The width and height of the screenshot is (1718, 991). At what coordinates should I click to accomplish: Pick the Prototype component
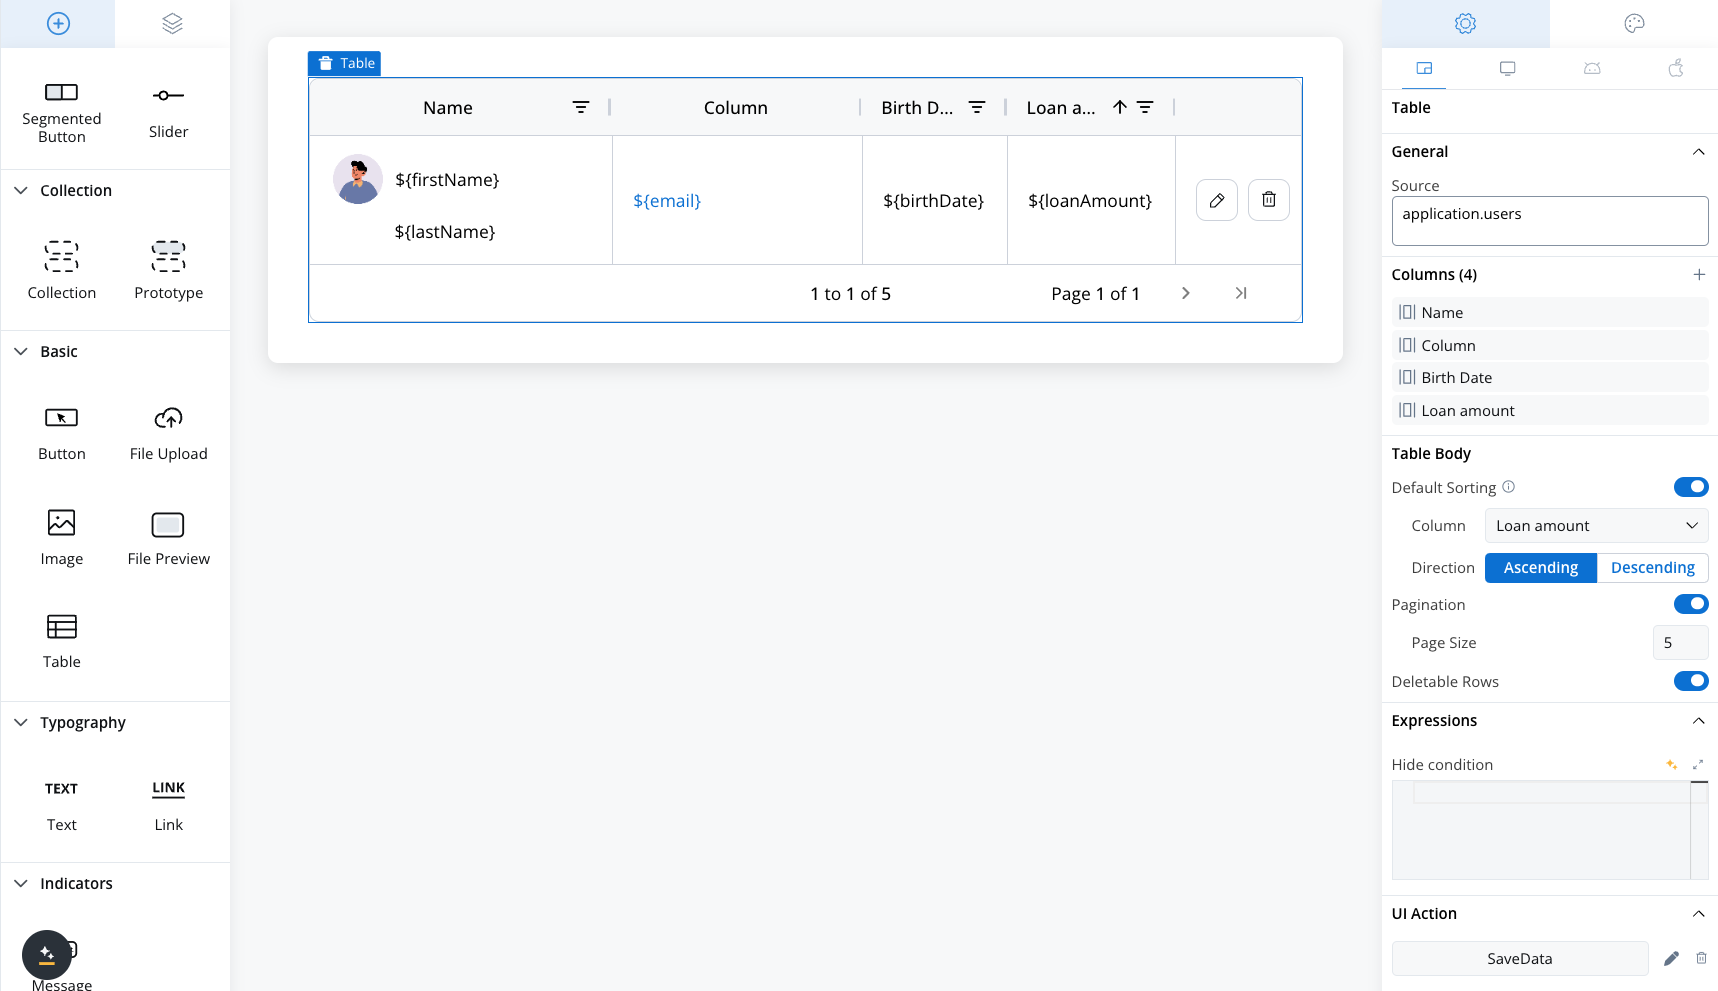click(x=168, y=270)
